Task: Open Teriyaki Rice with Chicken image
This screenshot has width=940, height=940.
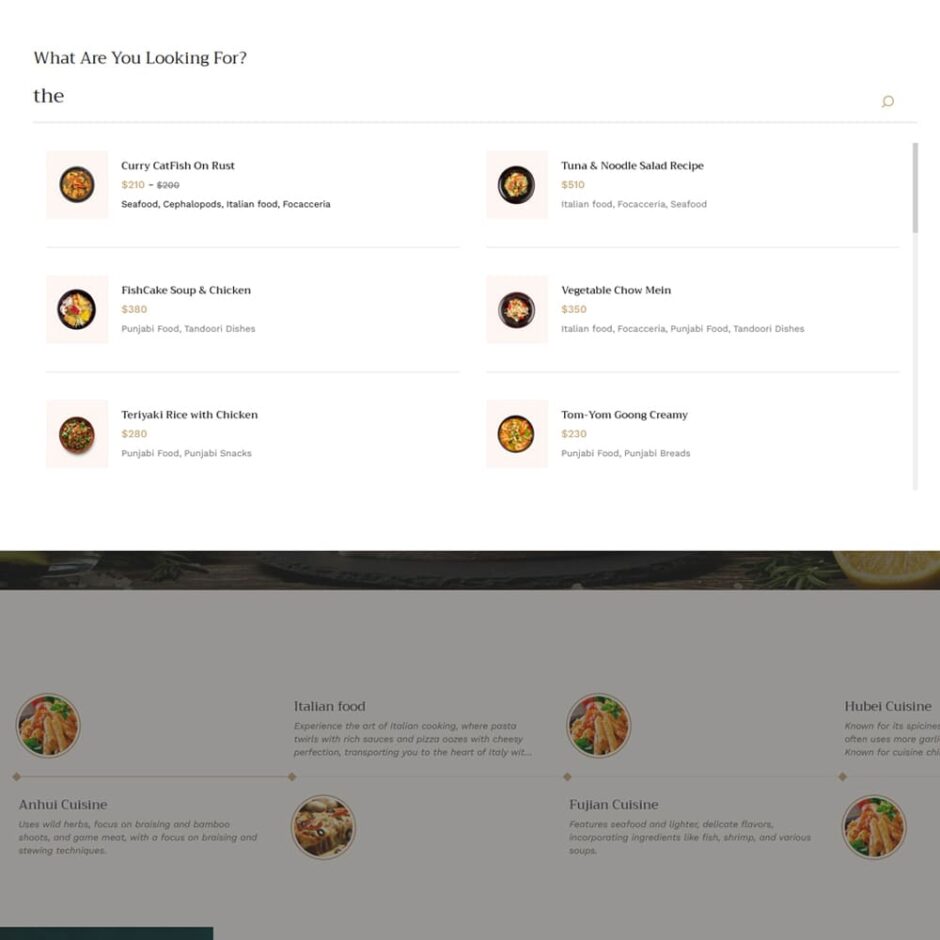Action: (77, 434)
